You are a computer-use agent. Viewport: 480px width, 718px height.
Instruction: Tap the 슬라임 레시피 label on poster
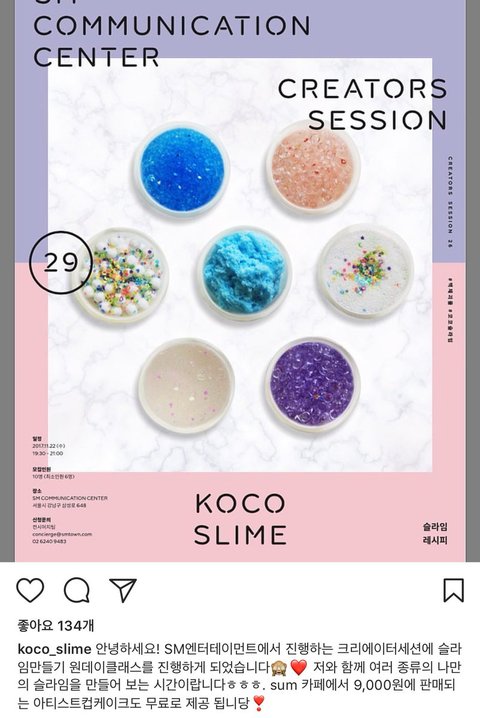point(435,533)
